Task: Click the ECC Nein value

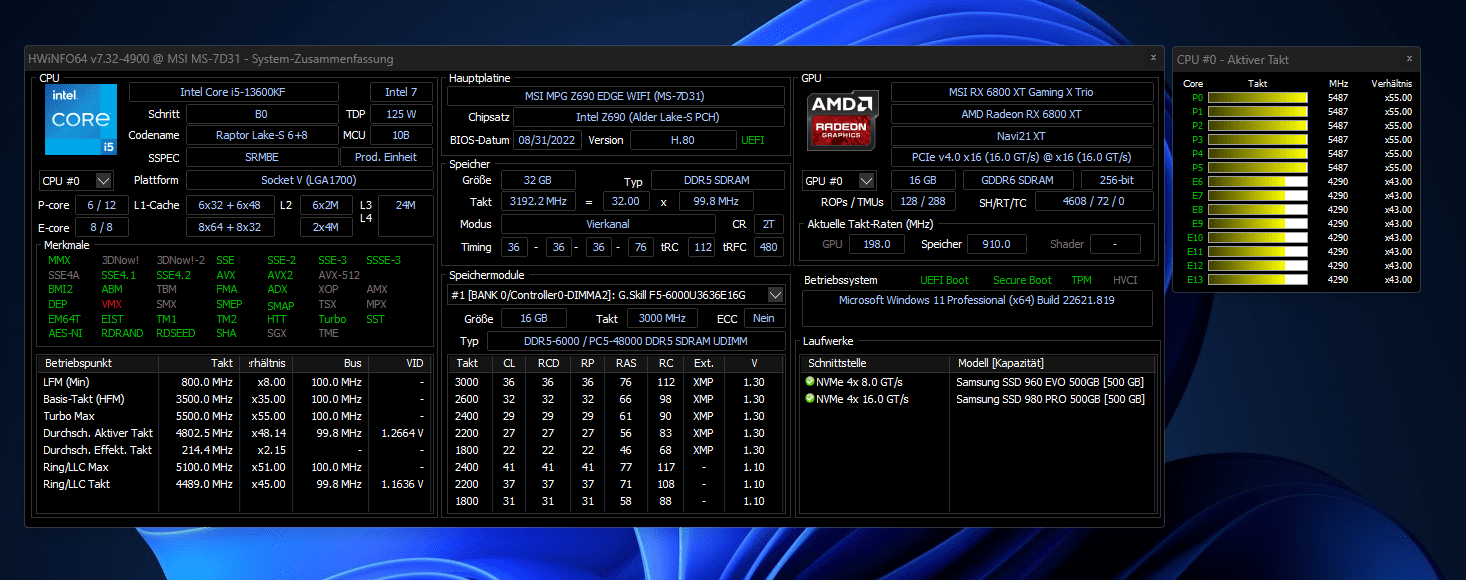Action: click(x=764, y=318)
